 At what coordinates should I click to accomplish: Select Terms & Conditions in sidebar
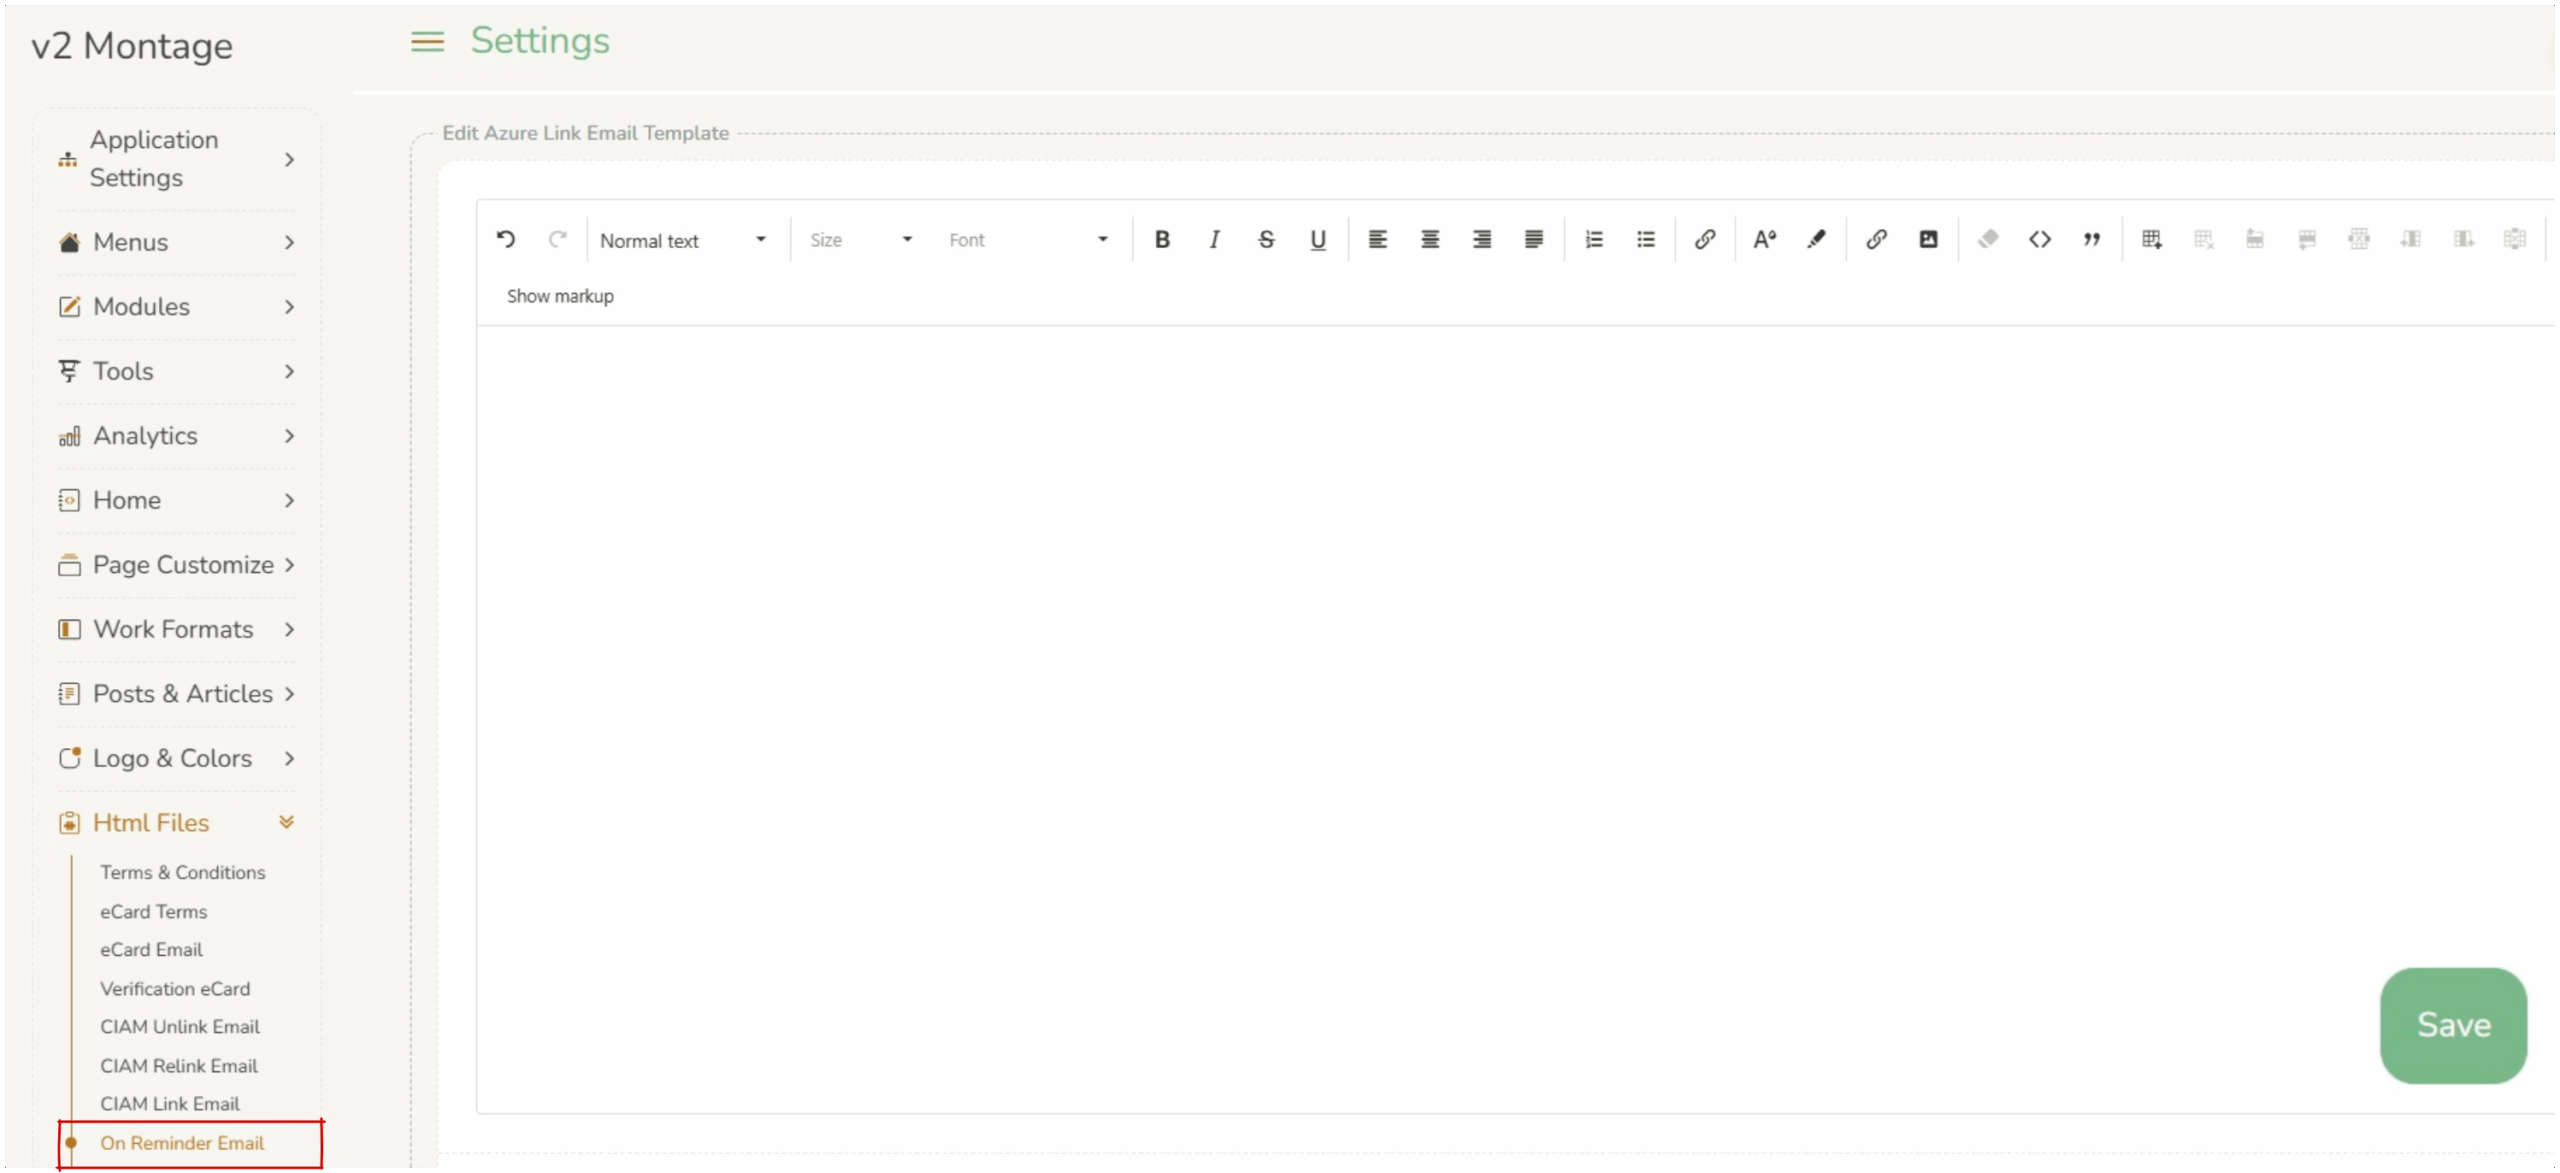pos(183,872)
